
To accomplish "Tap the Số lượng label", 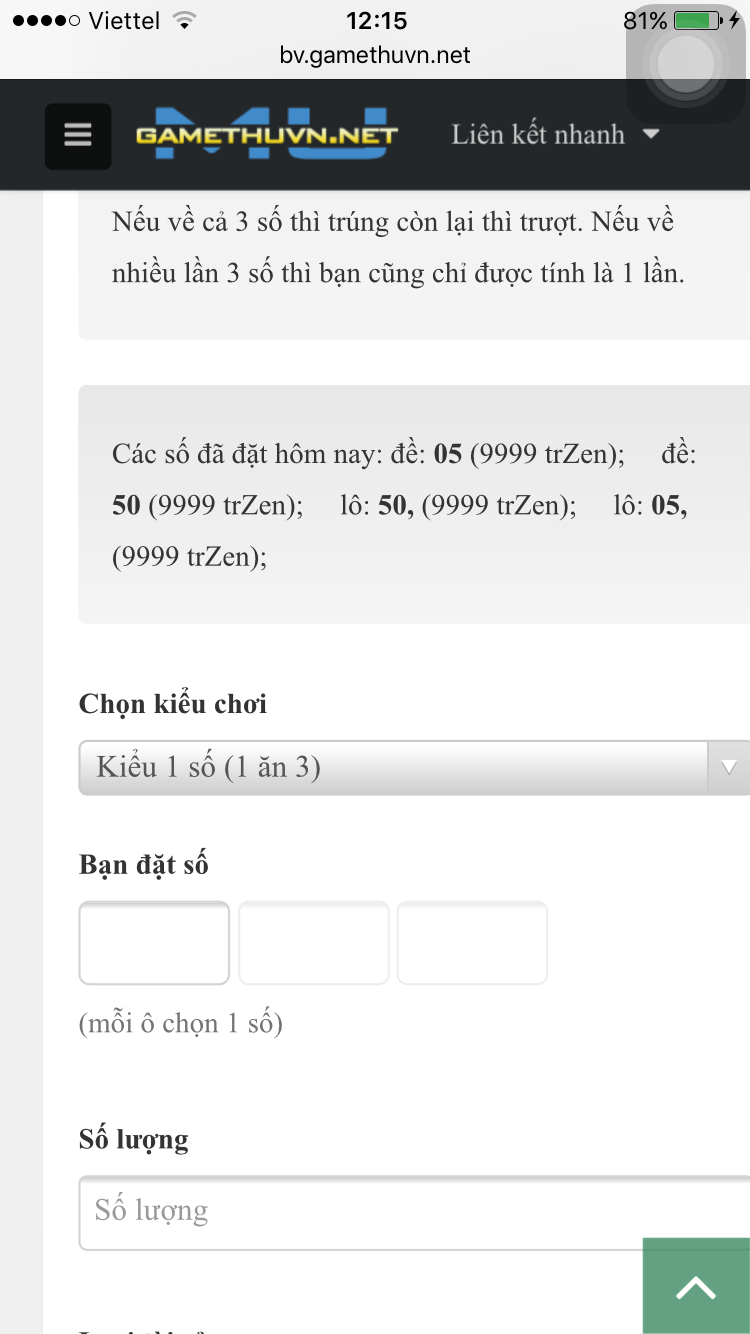I will pyautogui.click(x=133, y=1139).
